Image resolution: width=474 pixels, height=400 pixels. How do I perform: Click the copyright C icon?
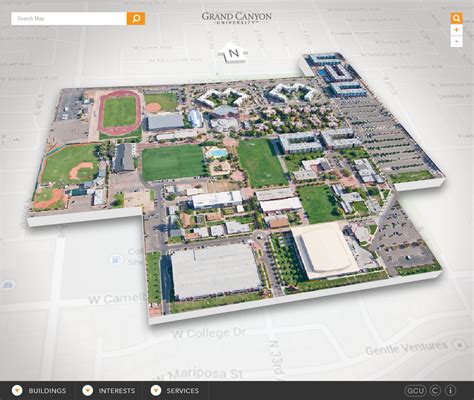(434, 391)
